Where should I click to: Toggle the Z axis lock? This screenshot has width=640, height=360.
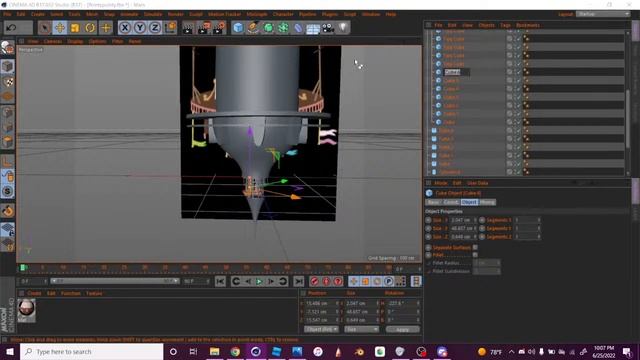[155, 28]
